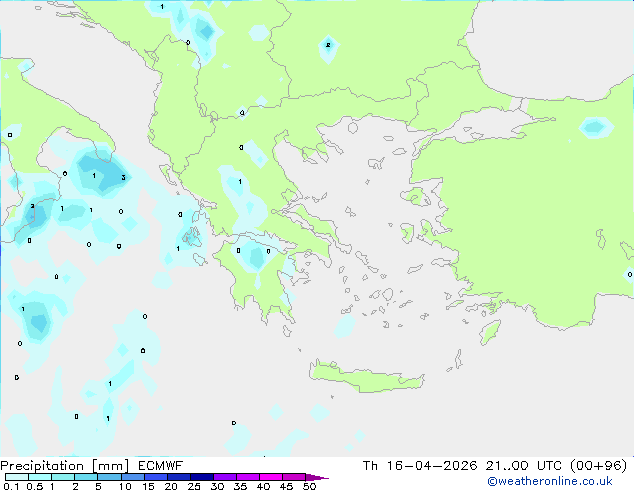Click the '30' legend scale label
The image size is (634, 490).
coord(217,486)
